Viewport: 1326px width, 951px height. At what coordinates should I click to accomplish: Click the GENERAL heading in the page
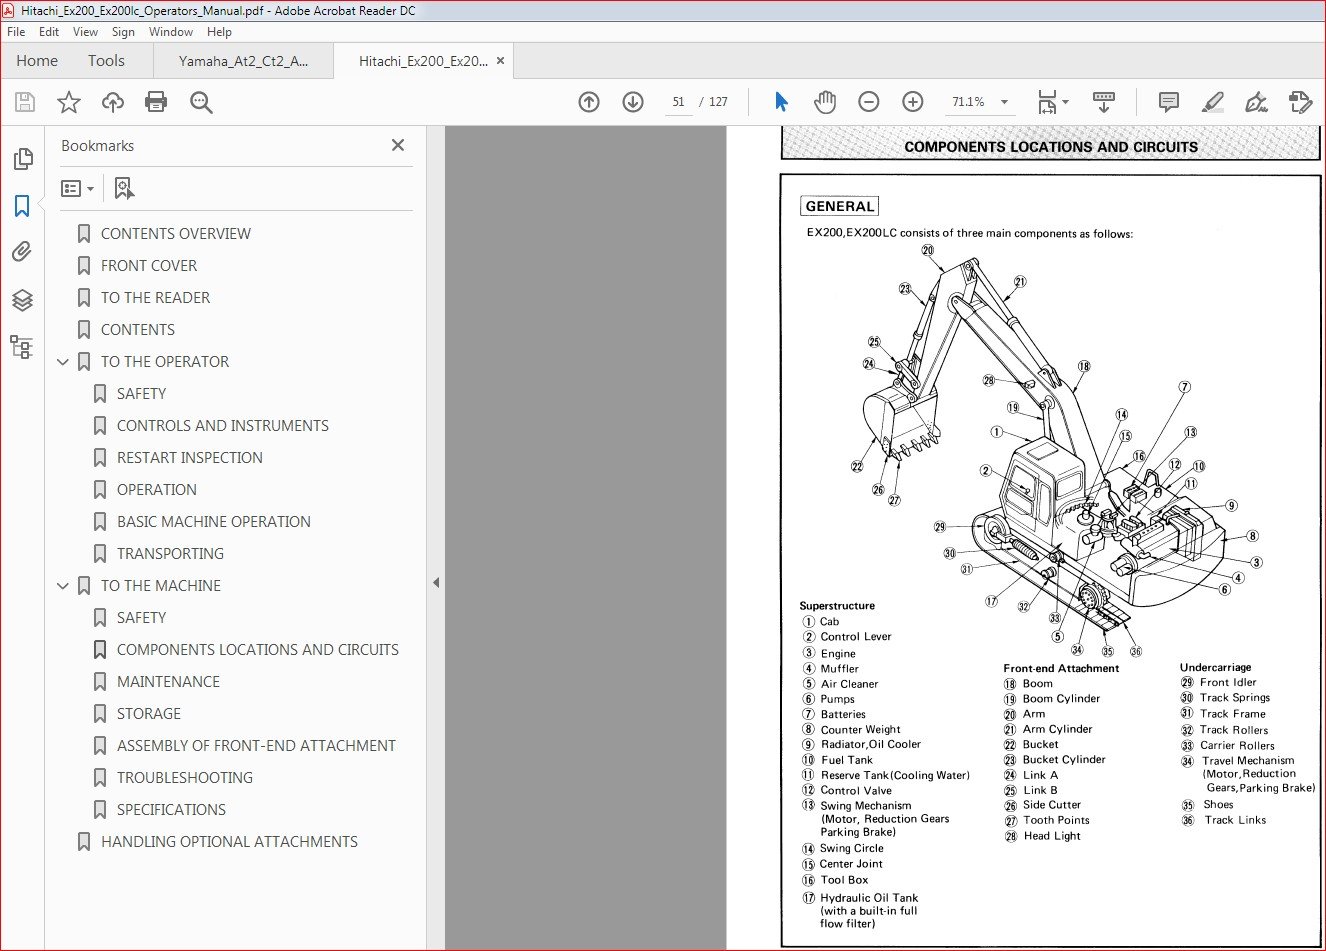(840, 206)
